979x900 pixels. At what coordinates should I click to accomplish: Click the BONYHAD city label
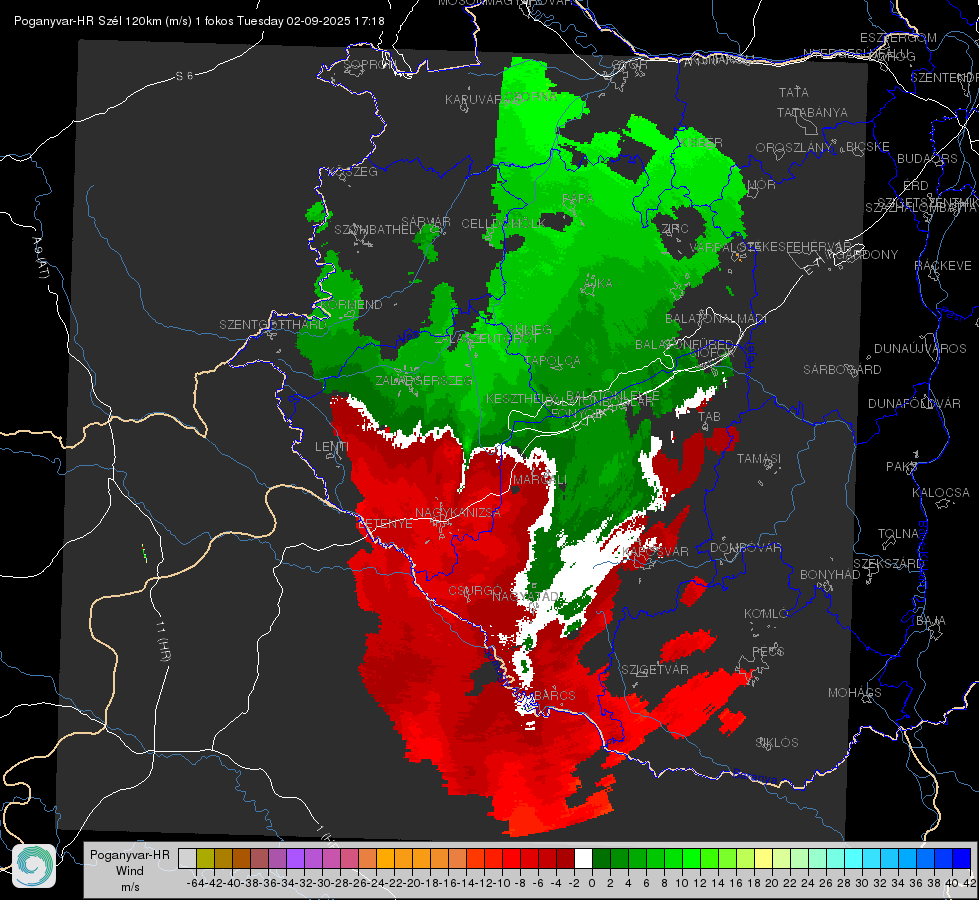(830, 575)
